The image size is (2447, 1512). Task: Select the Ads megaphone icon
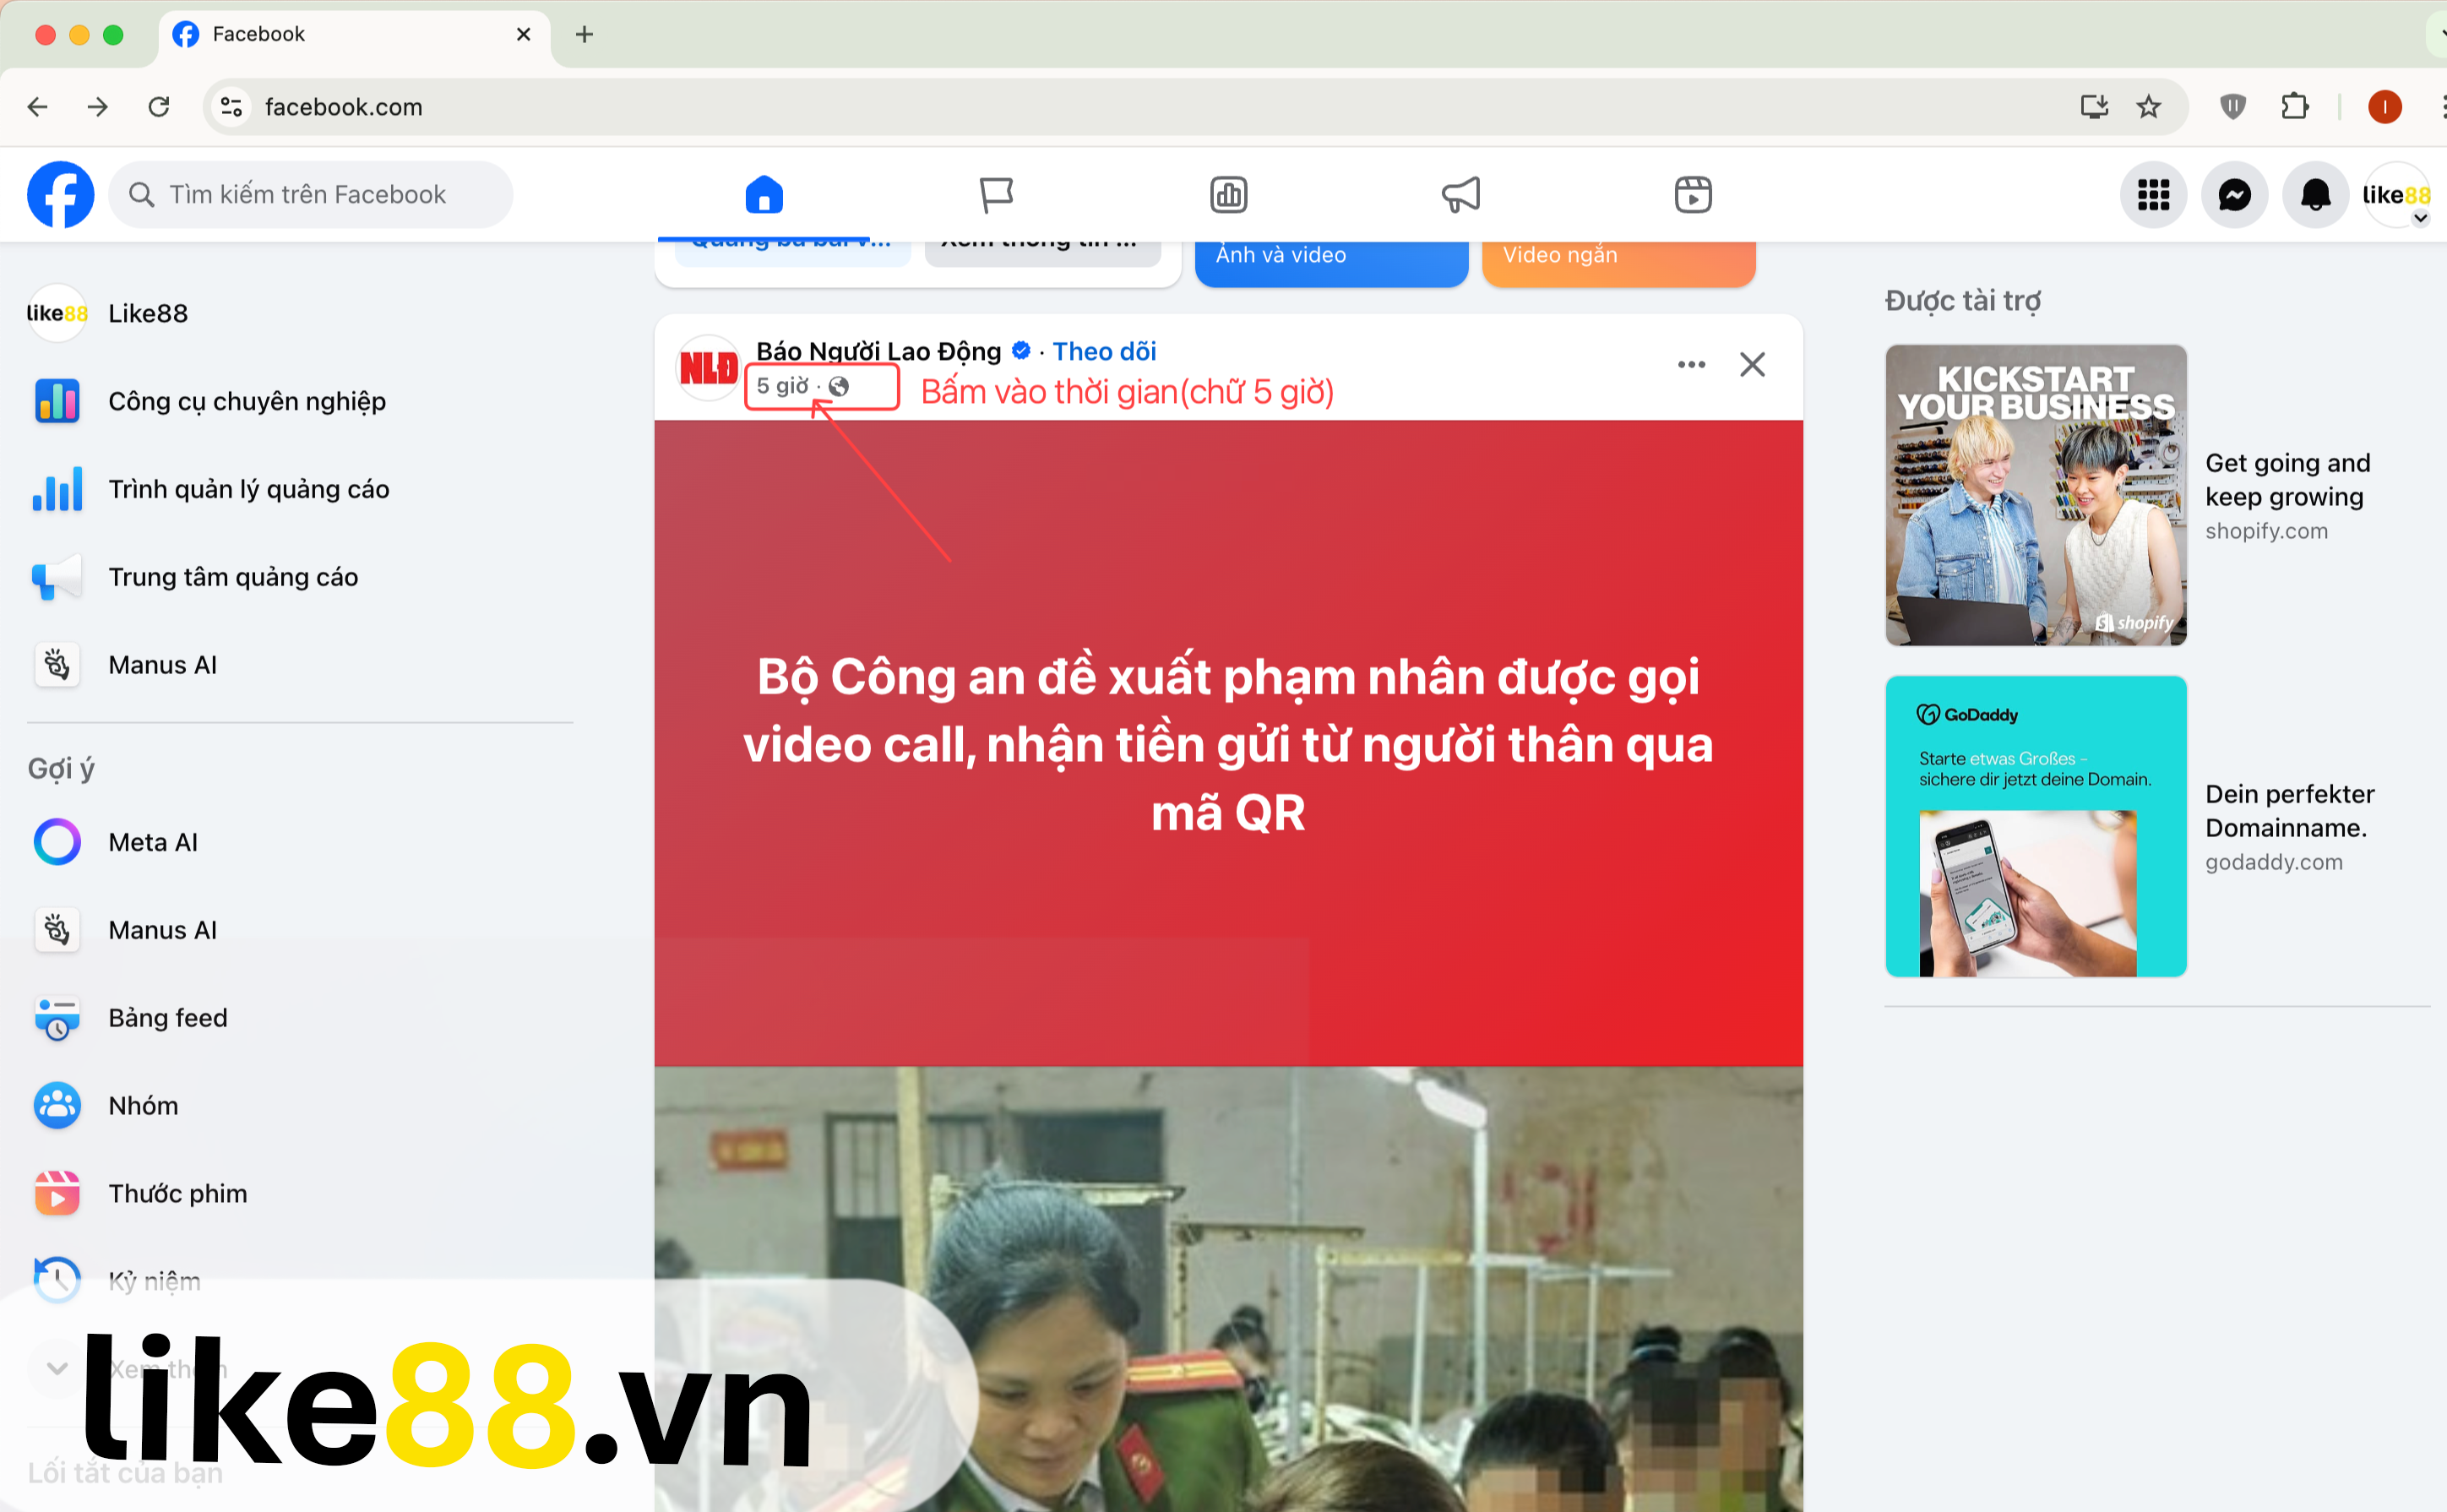(x=1460, y=195)
